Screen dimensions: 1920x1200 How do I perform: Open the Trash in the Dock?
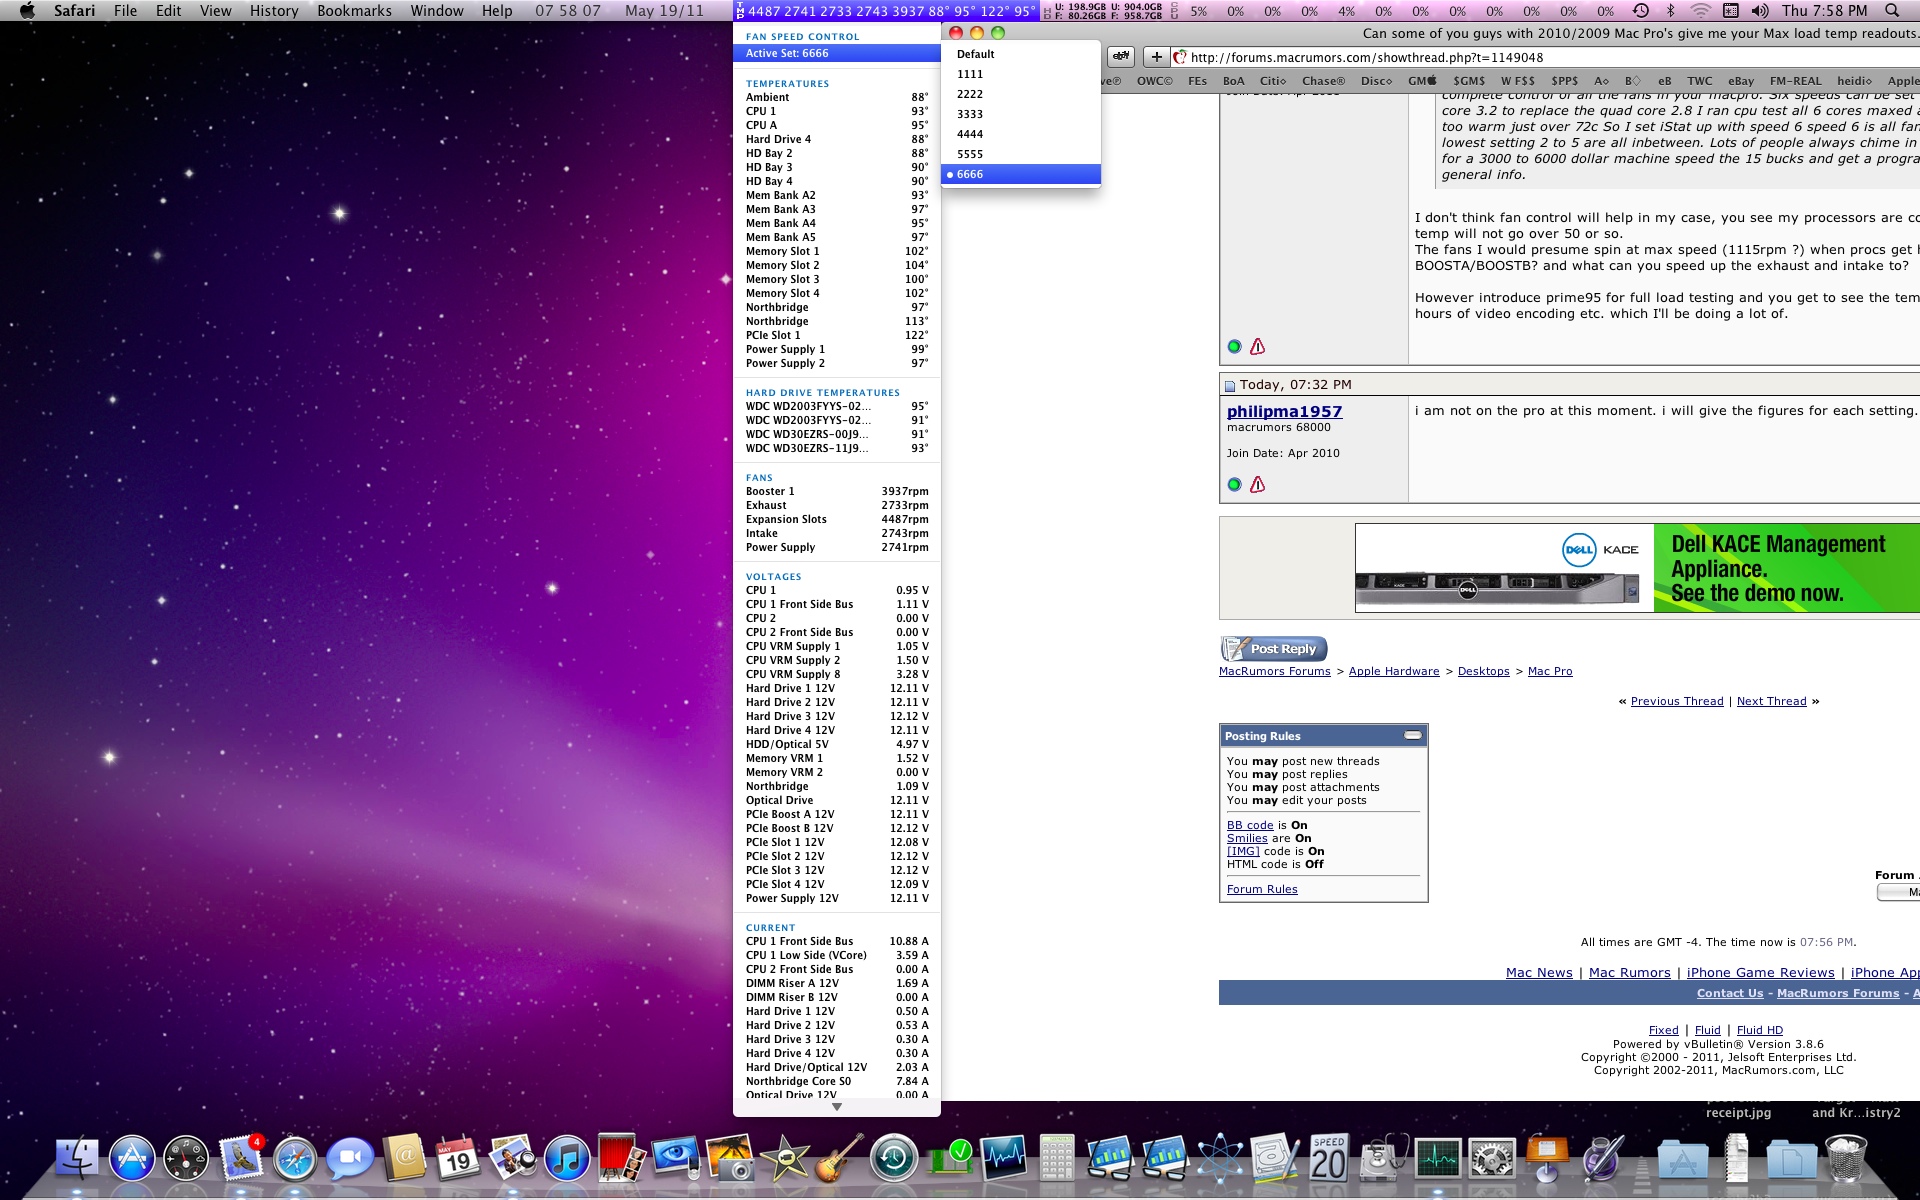pyautogui.click(x=1846, y=1159)
